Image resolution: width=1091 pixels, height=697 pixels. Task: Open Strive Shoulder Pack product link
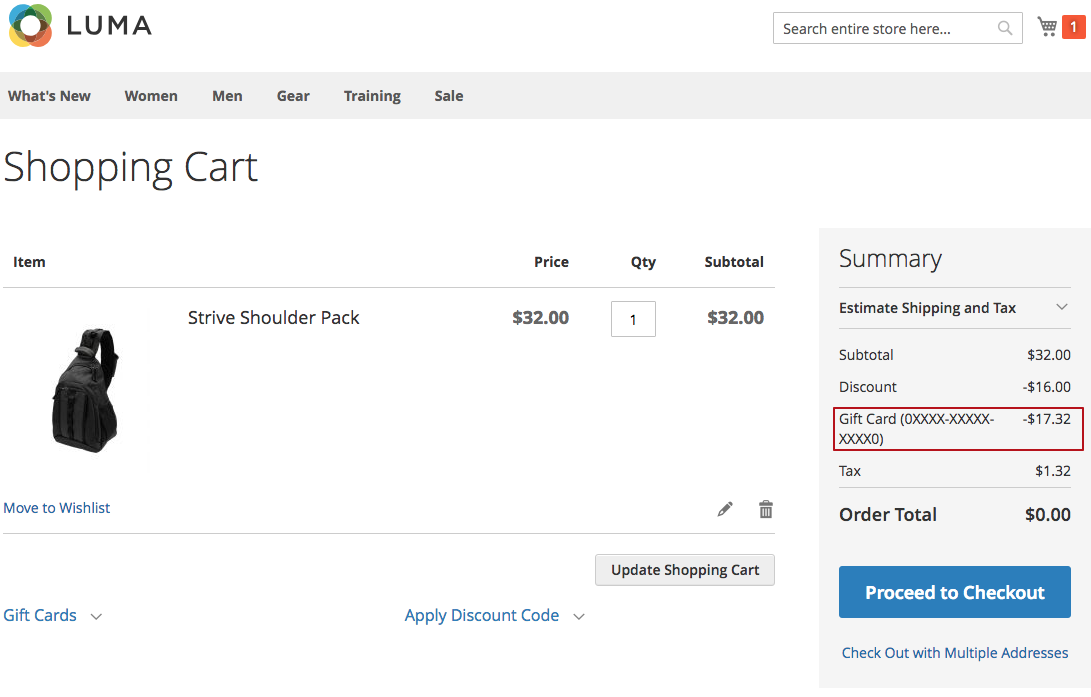(273, 317)
